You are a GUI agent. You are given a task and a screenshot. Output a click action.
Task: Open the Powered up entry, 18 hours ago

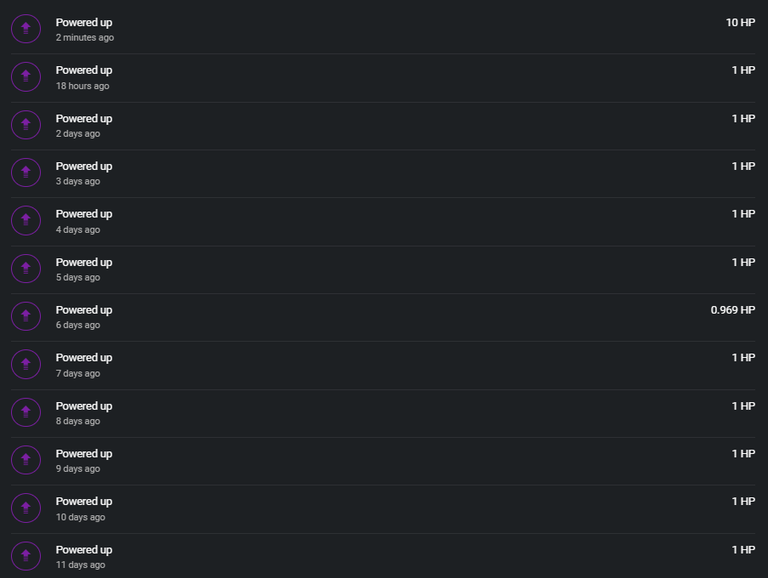pyautogui.click(x=383, y=77)
